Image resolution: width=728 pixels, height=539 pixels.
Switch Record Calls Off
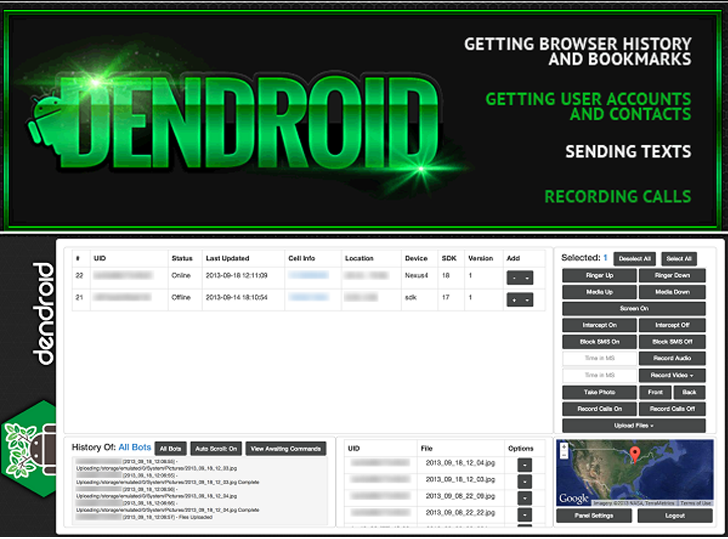click(x=672, y=409)
